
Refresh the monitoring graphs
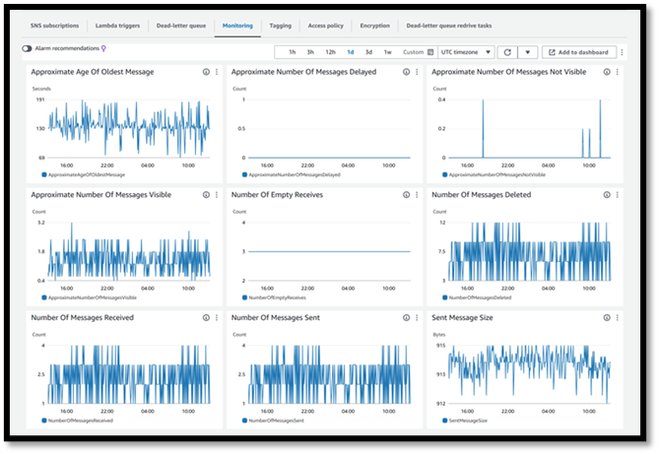pyautogui.click(x=507, y=52)
